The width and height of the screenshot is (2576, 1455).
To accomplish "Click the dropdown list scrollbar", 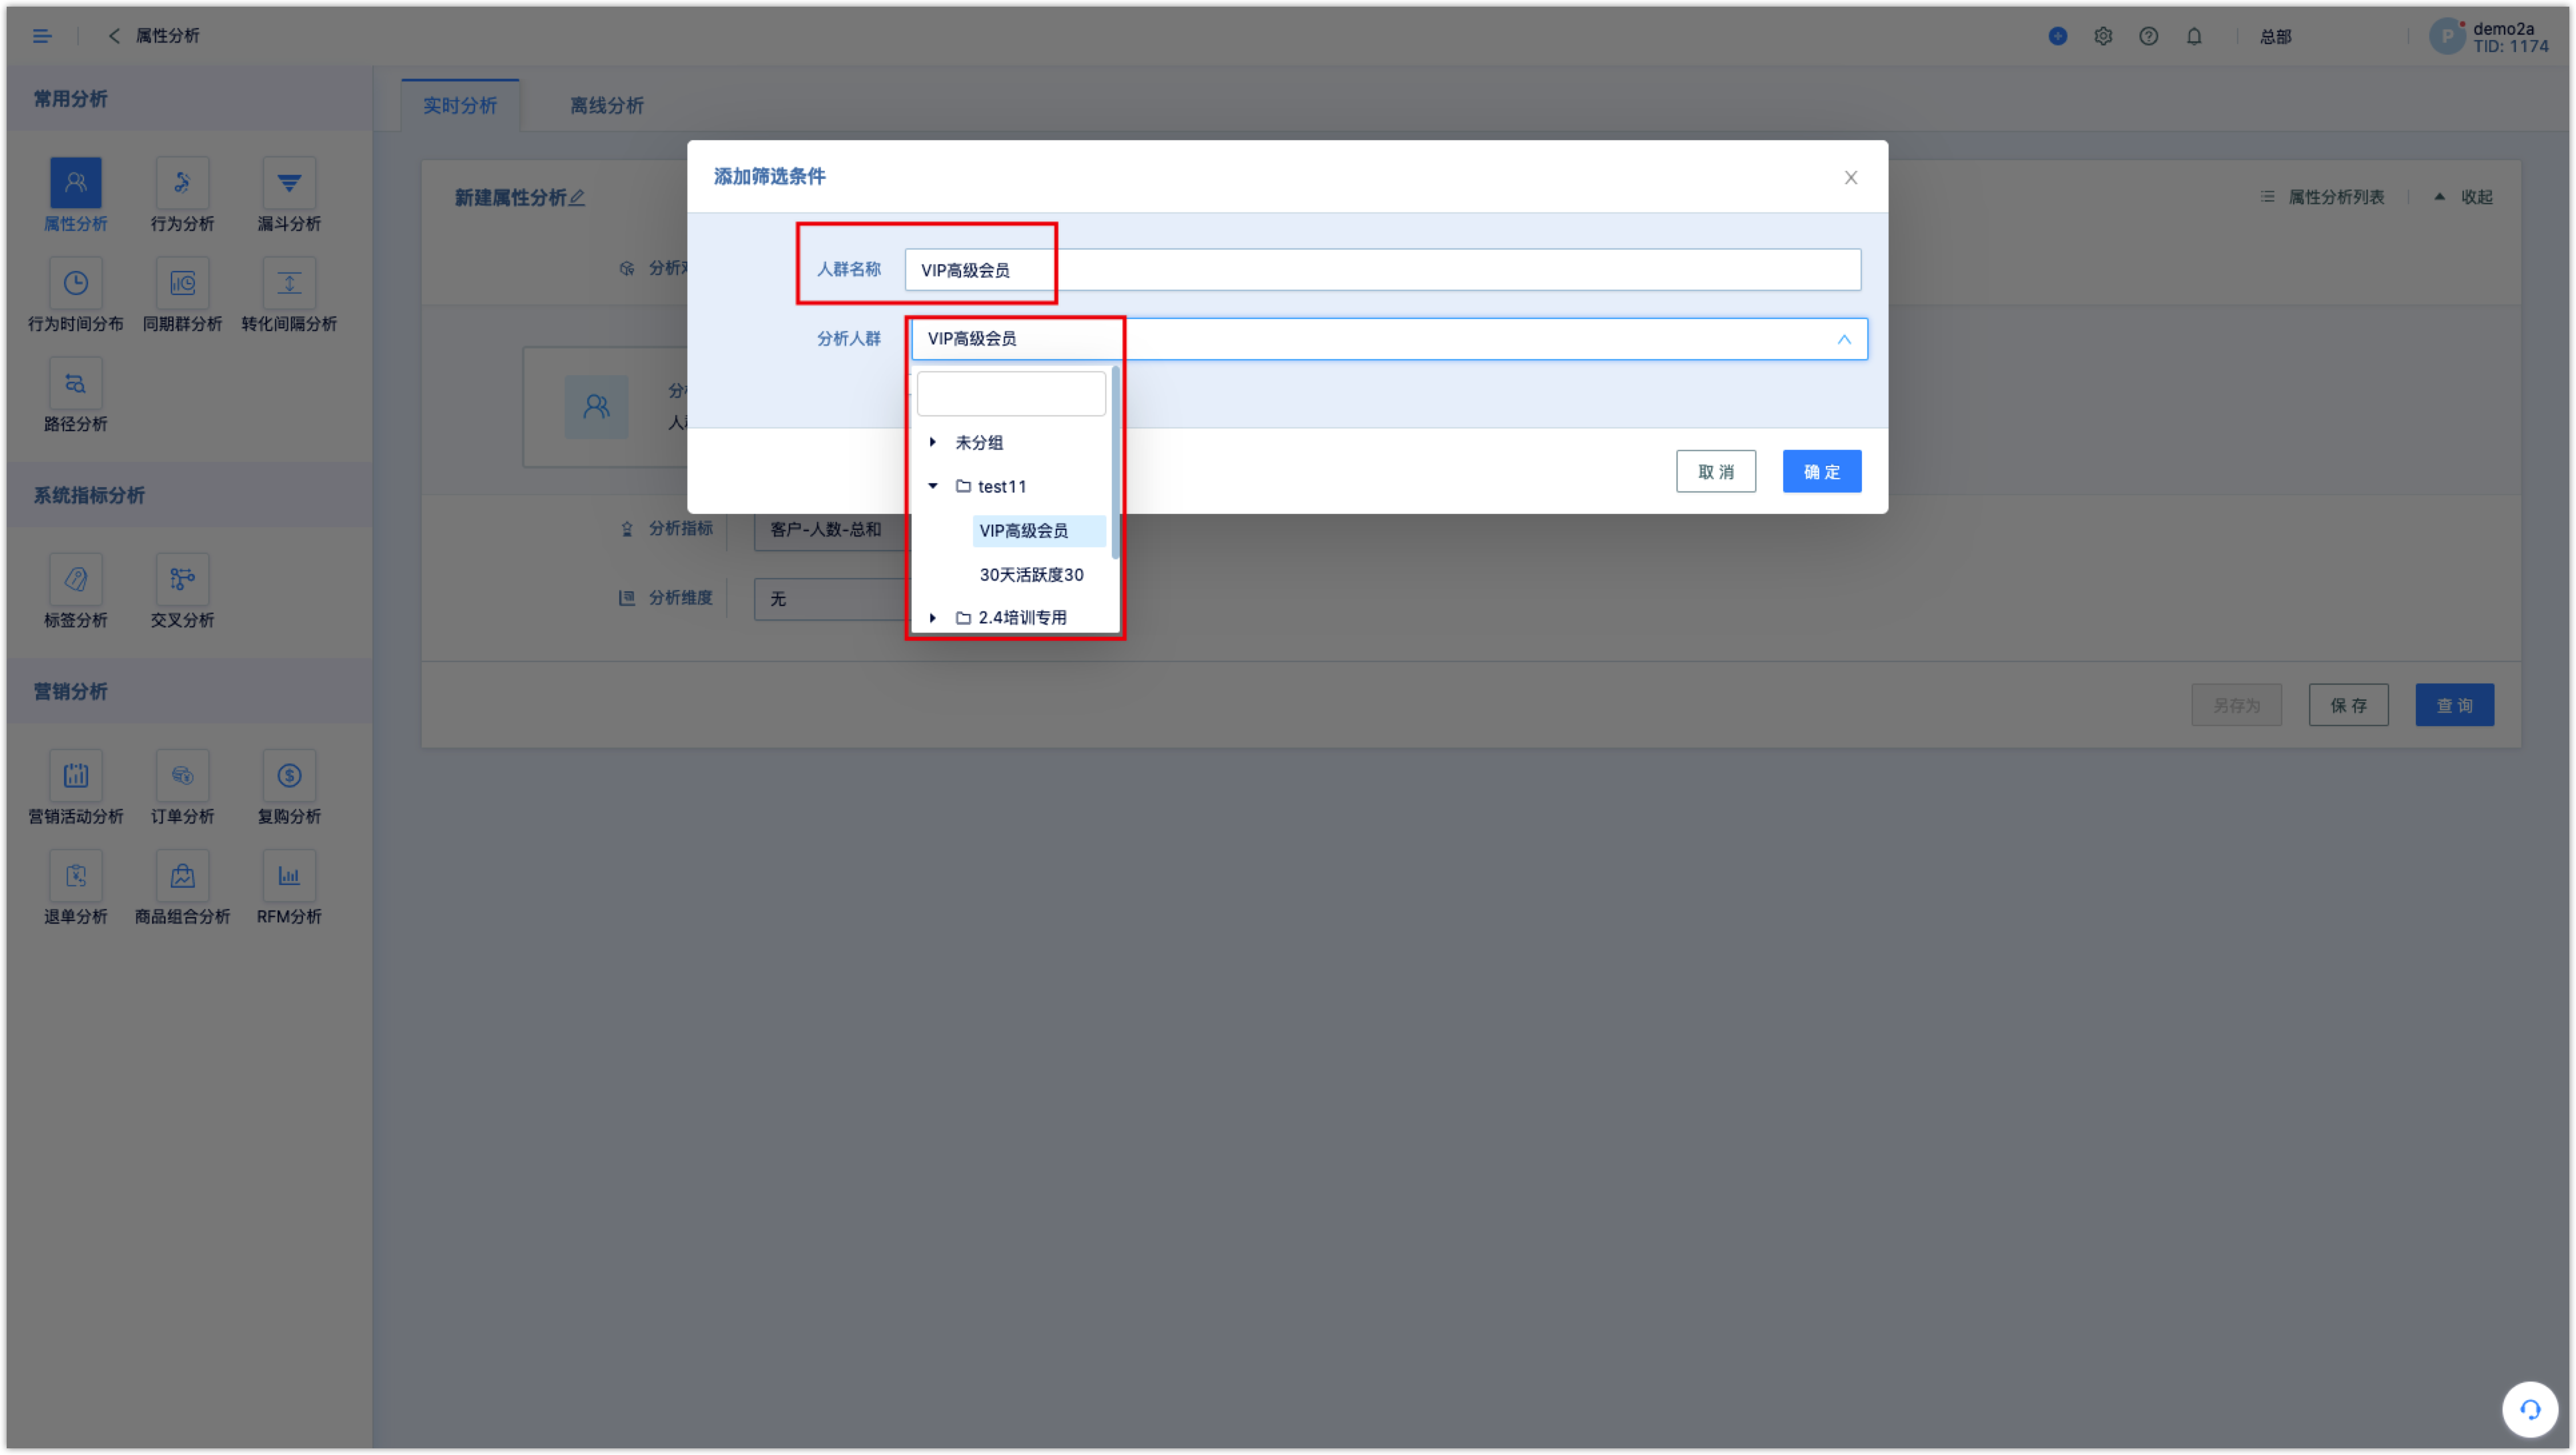I will click(1115, 462).
